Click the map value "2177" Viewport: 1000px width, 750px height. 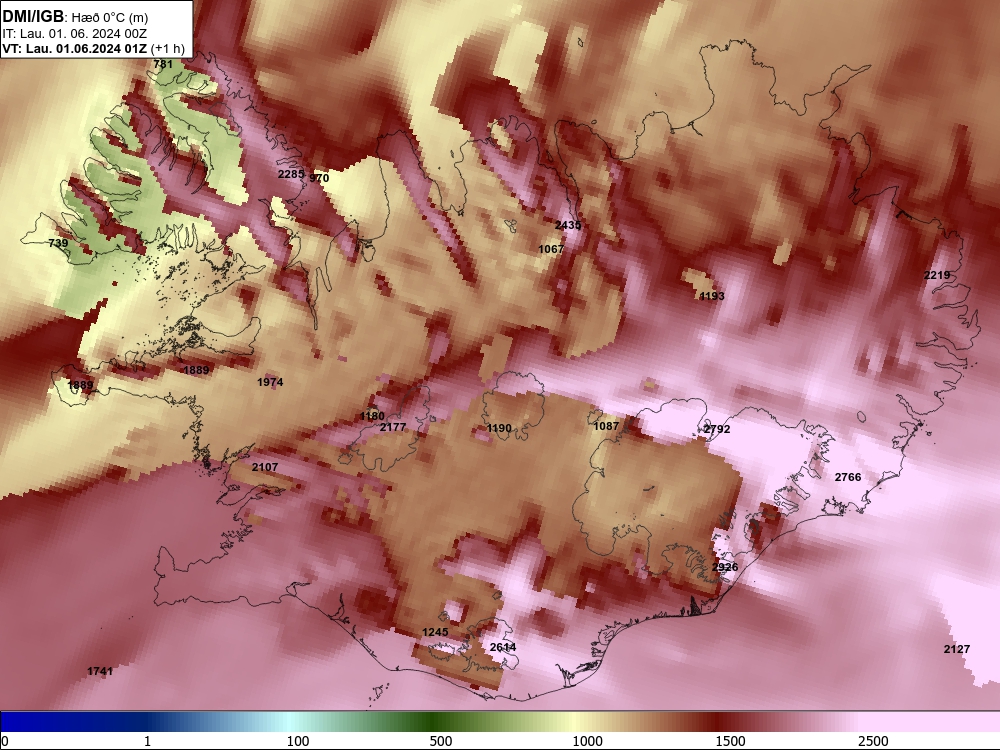(393, 427)
